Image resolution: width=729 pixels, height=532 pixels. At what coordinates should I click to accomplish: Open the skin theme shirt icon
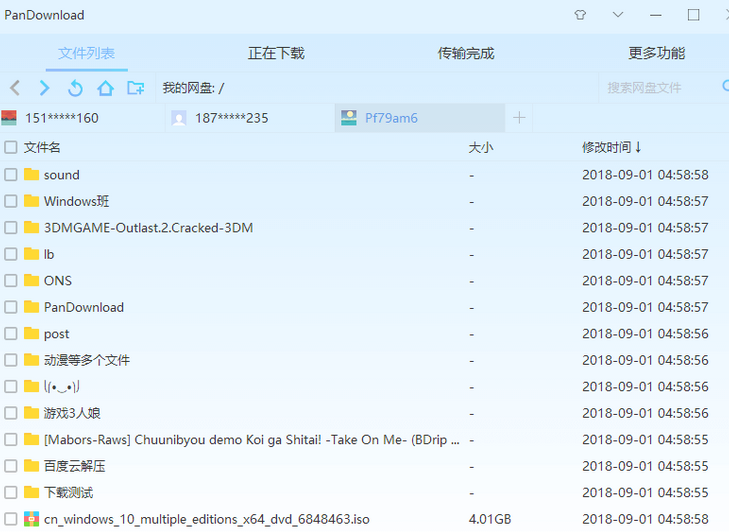[x=580, y=15]
